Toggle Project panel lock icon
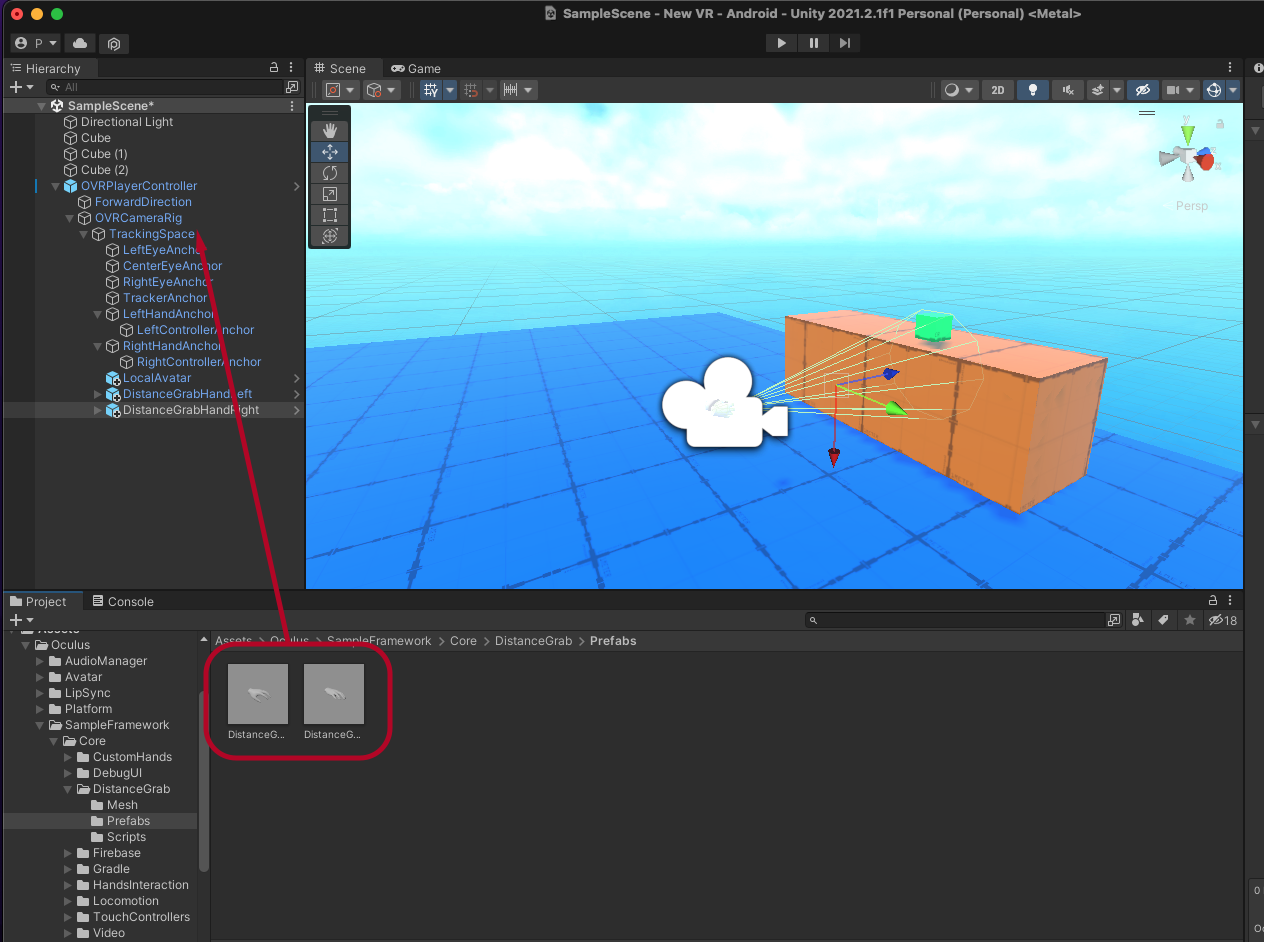 click(1213, 601)
